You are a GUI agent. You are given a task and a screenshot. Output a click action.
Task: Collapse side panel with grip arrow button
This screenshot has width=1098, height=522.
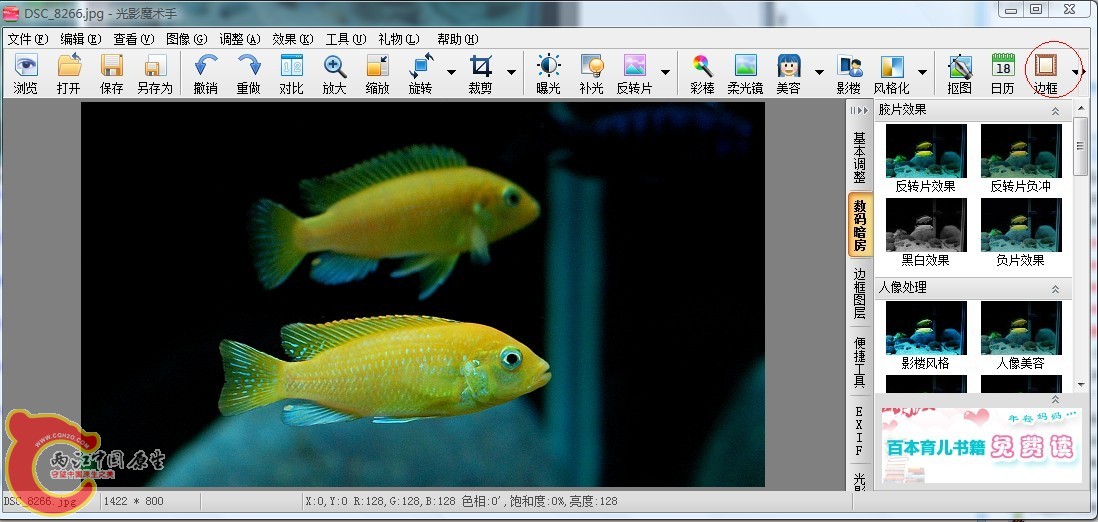[859, 111]
